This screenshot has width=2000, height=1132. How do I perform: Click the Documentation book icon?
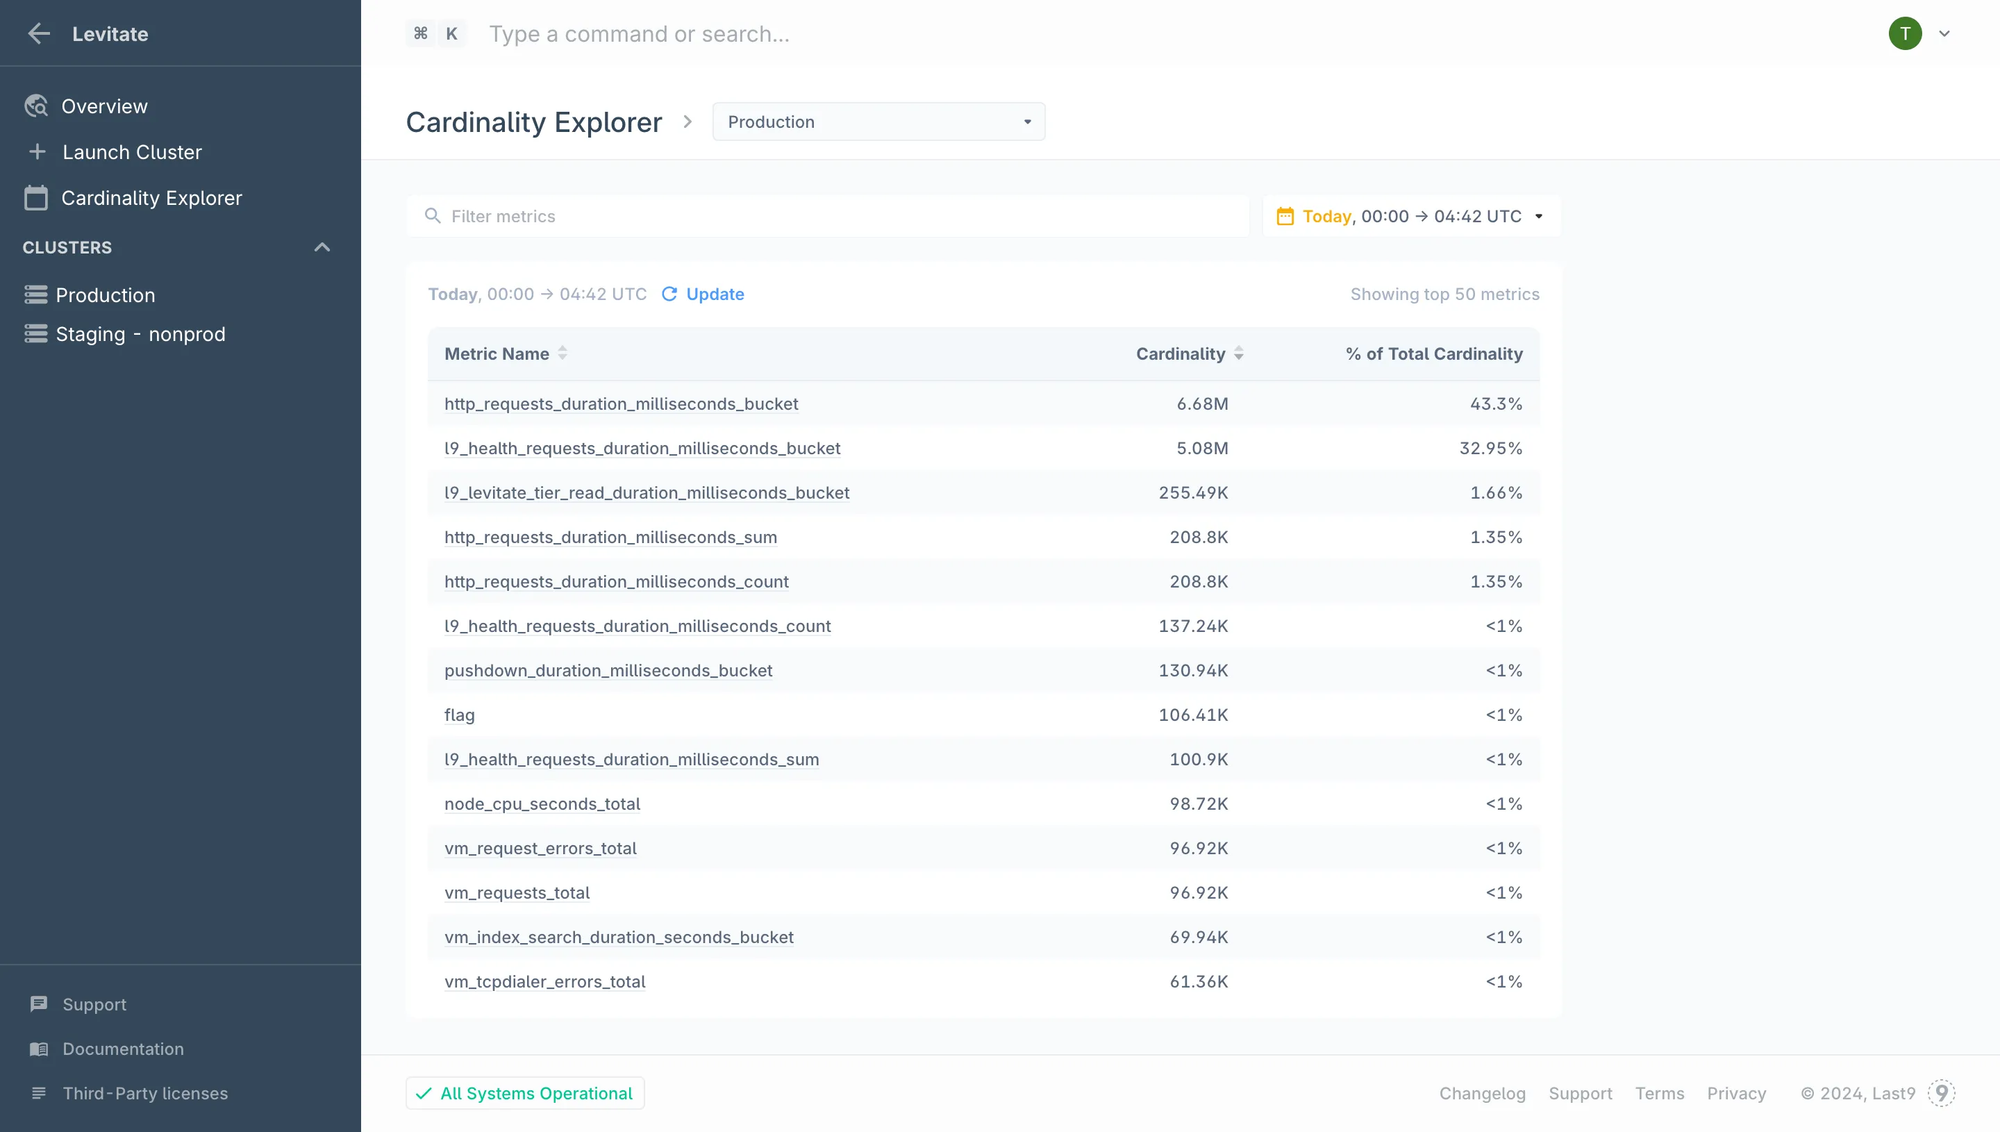coord(38,1048)
